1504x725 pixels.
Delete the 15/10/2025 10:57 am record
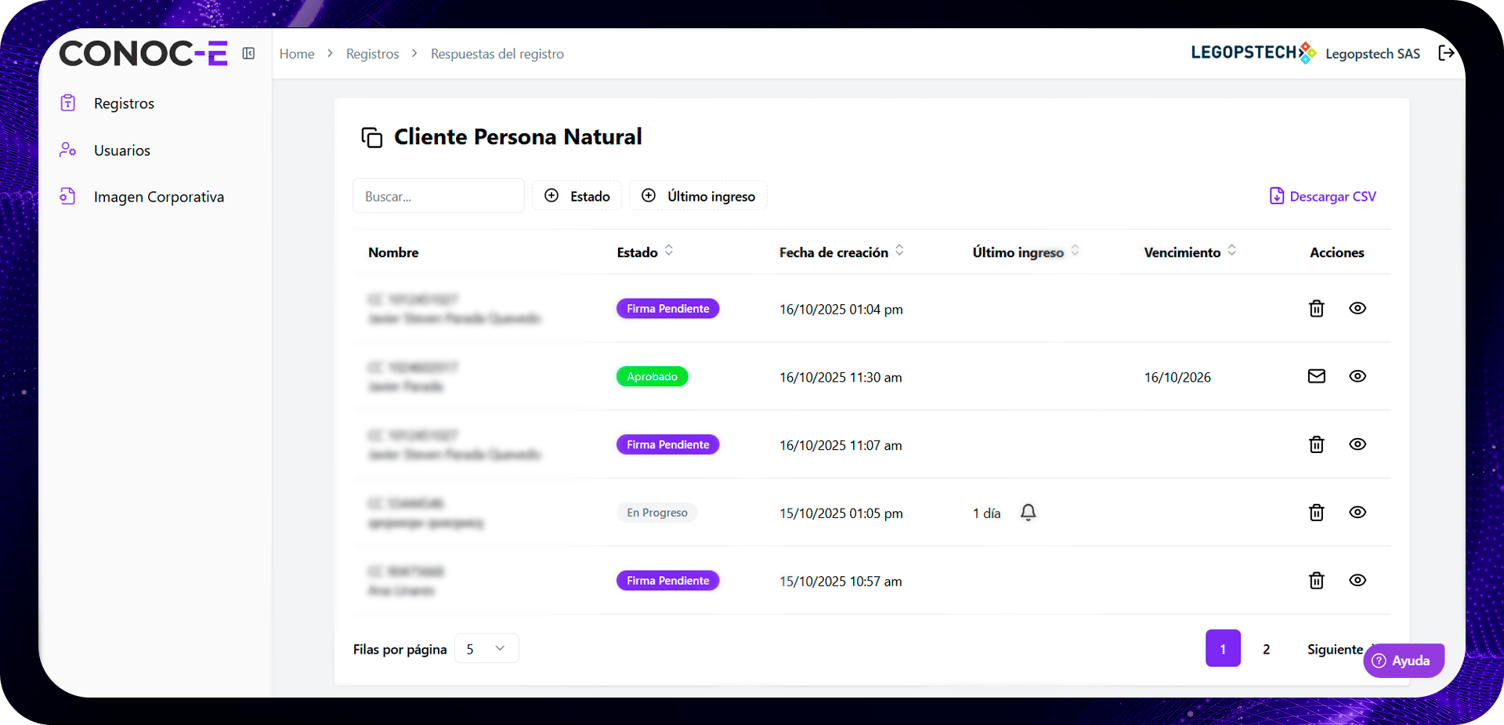pyautogui.click(x=1316, y=581)
